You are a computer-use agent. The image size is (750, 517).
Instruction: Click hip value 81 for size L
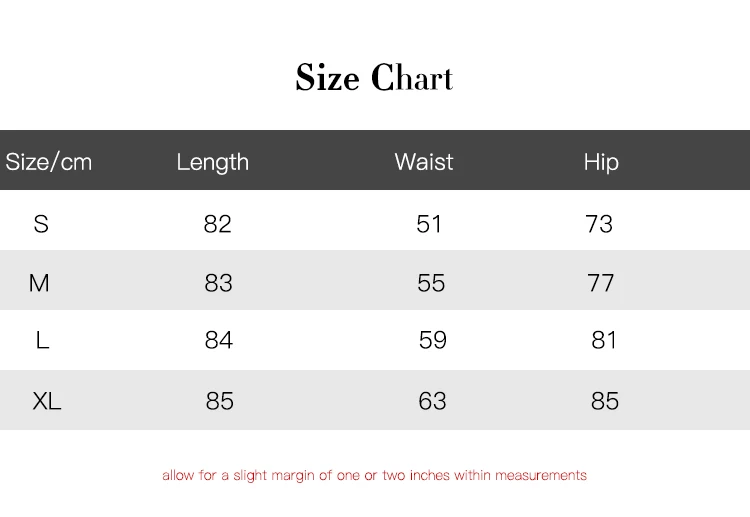[x=604, y=341]
